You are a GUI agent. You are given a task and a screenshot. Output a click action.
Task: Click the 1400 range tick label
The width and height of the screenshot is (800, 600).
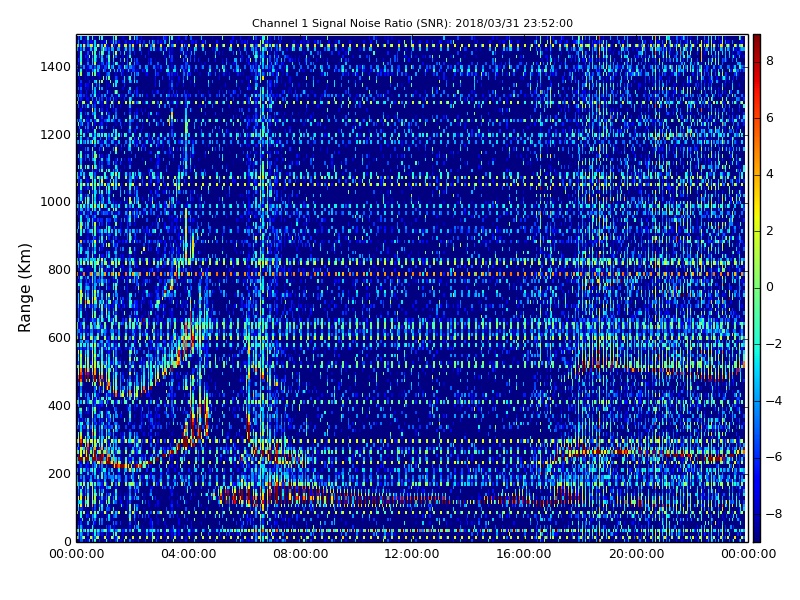56,67
